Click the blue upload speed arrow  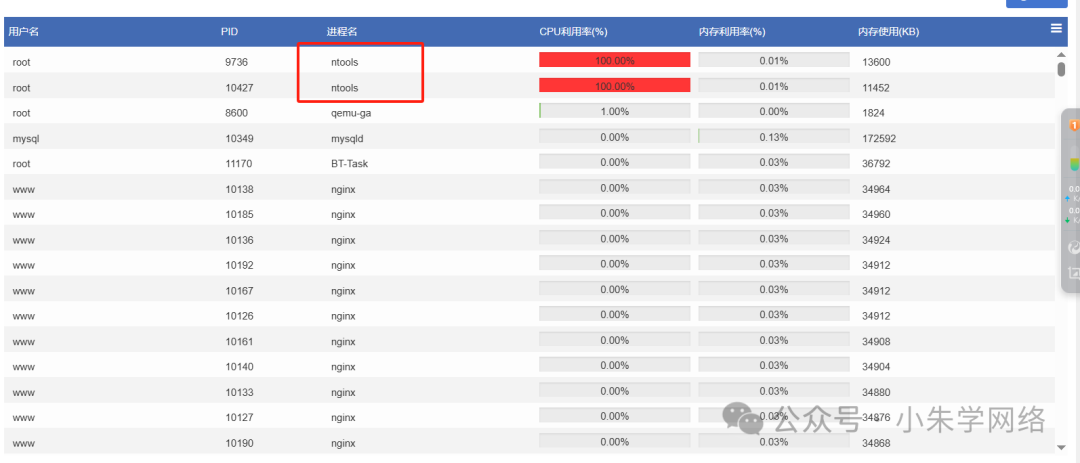pos(1067,198)
